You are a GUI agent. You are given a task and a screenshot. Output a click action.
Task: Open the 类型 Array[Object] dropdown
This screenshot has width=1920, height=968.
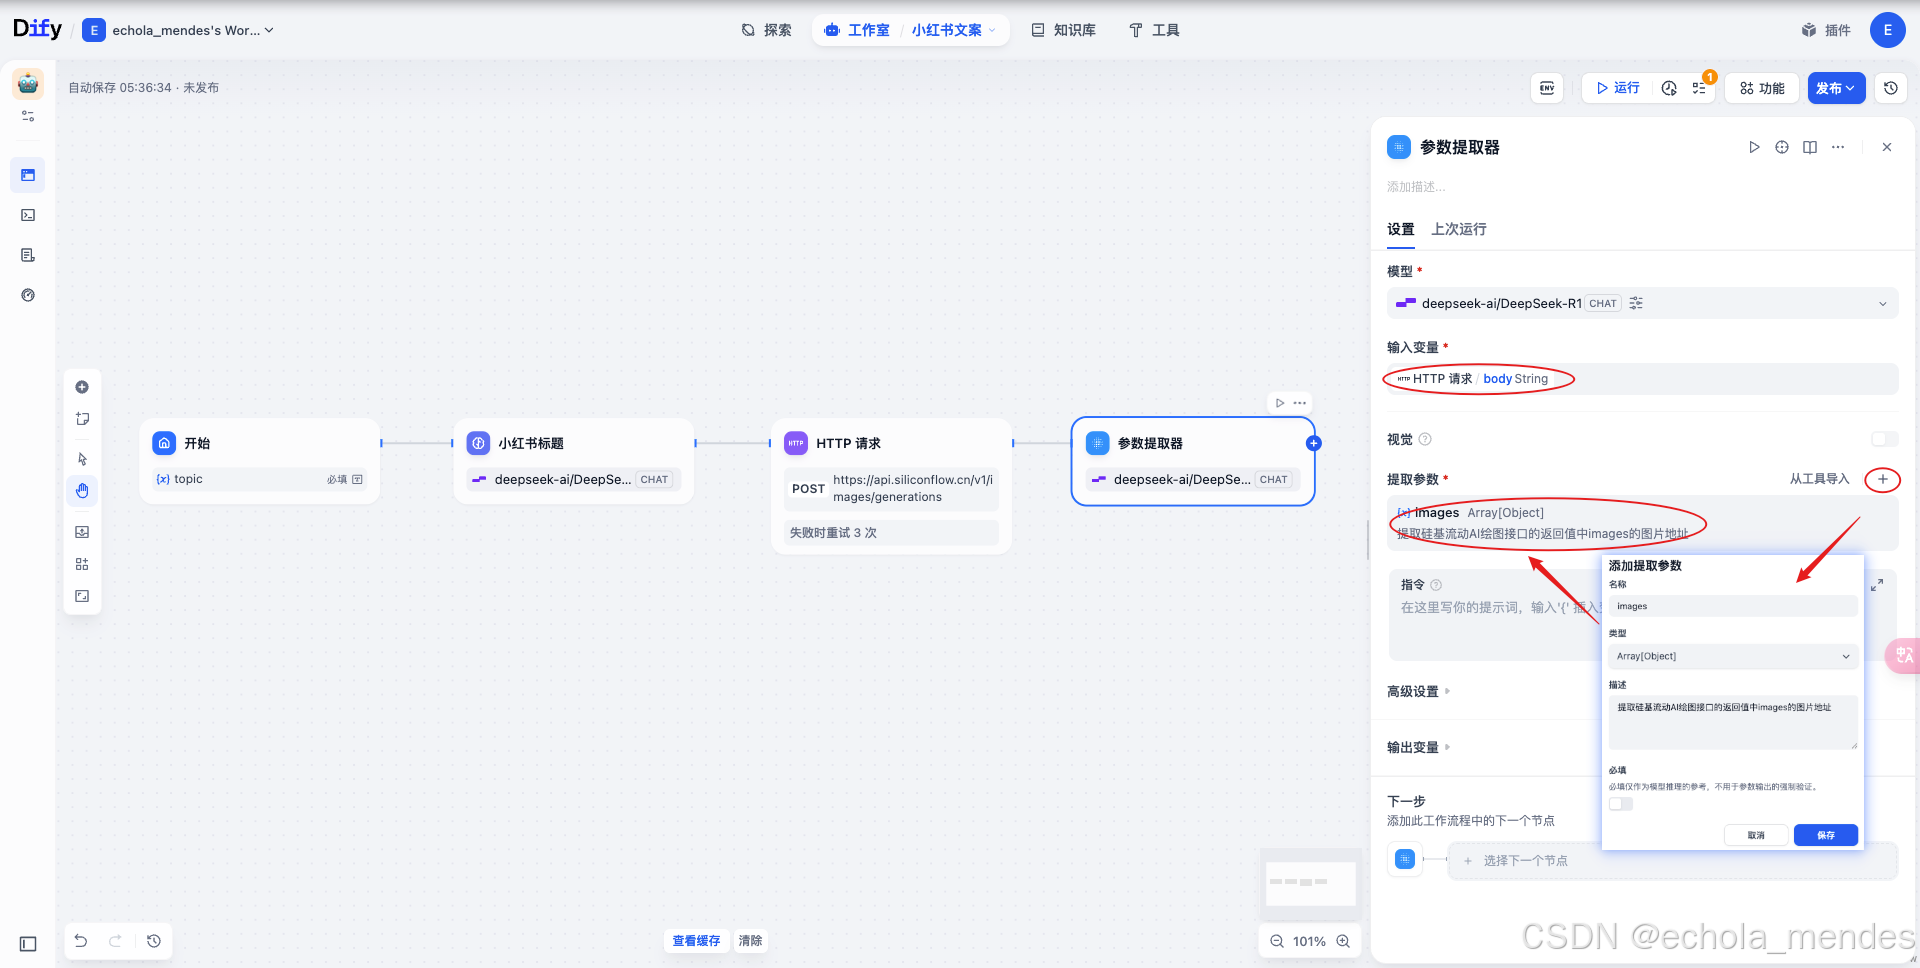click(x=1733, y=656)
